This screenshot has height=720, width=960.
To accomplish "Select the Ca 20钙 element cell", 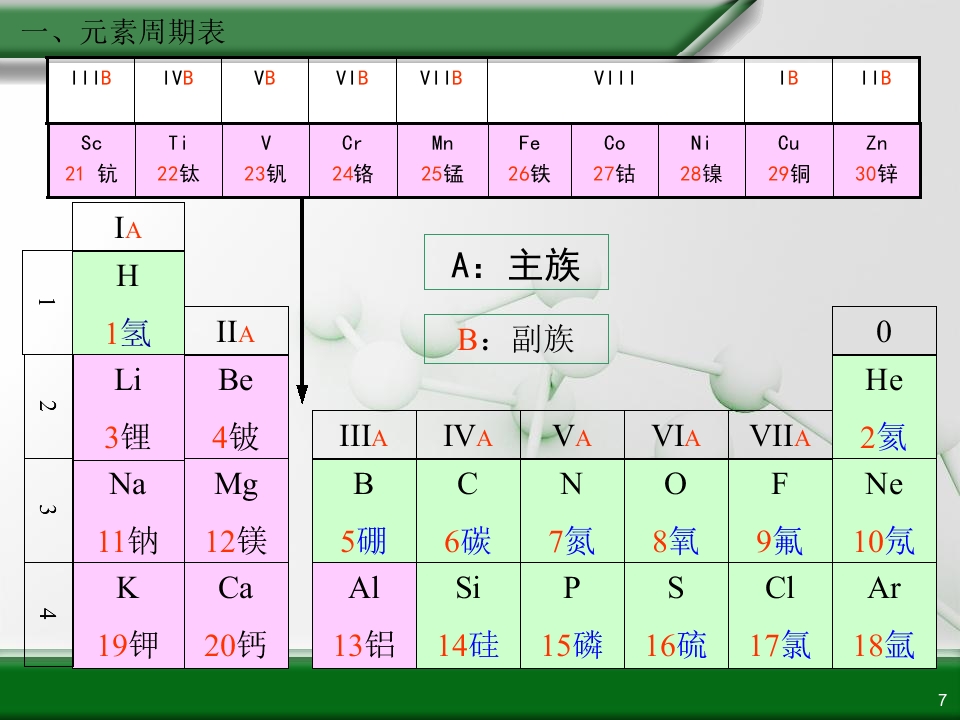I will tap(236, 615).
